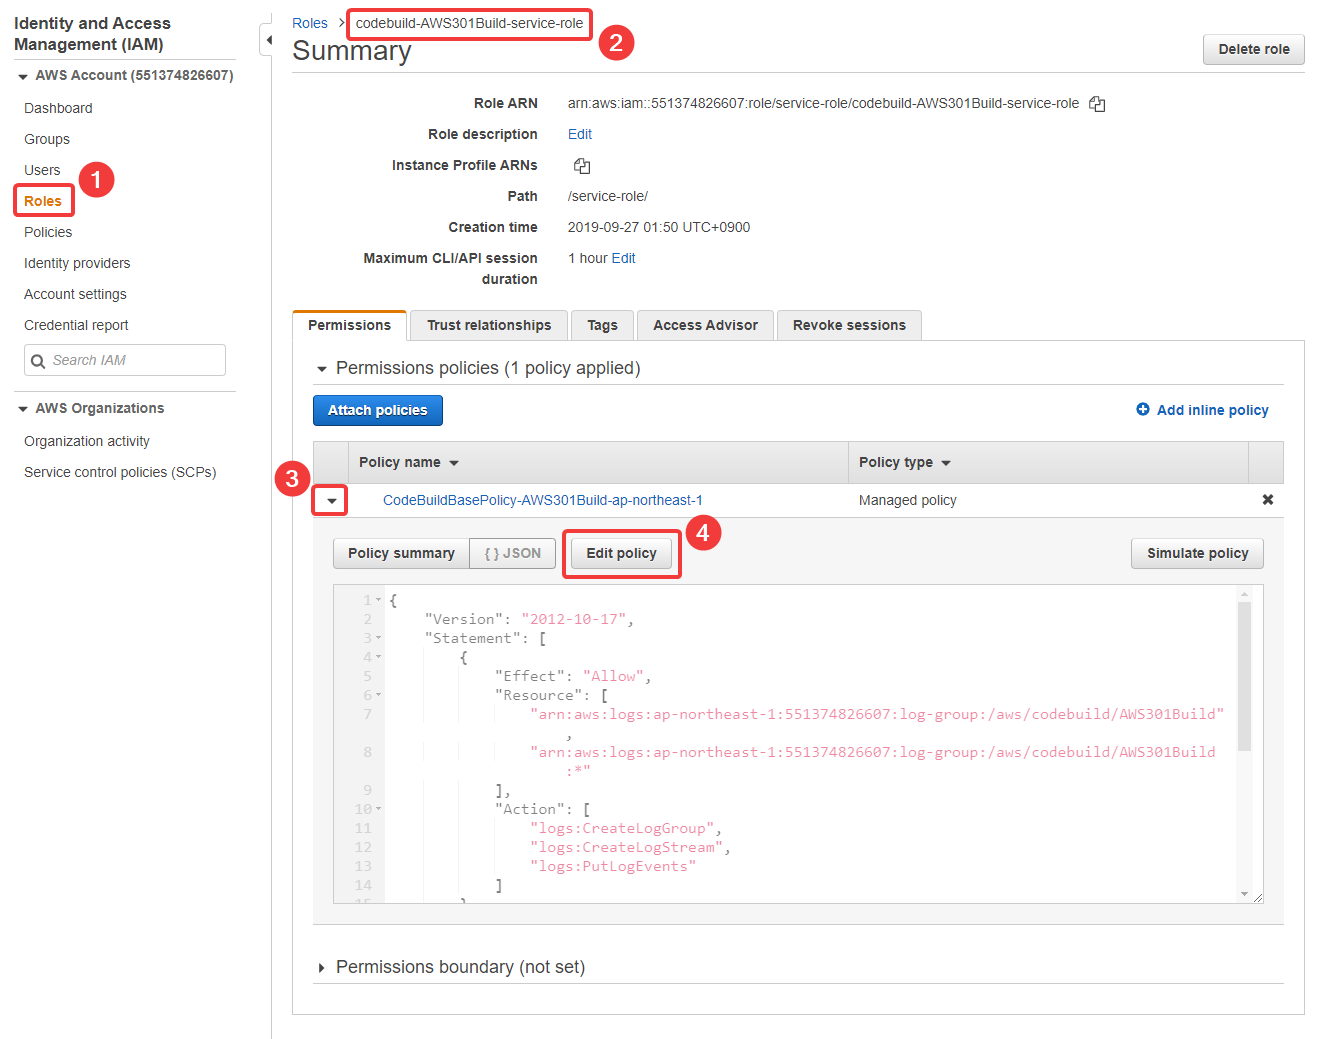
Task: Open Service control policies (SCPs)
Action: point(120,472)
